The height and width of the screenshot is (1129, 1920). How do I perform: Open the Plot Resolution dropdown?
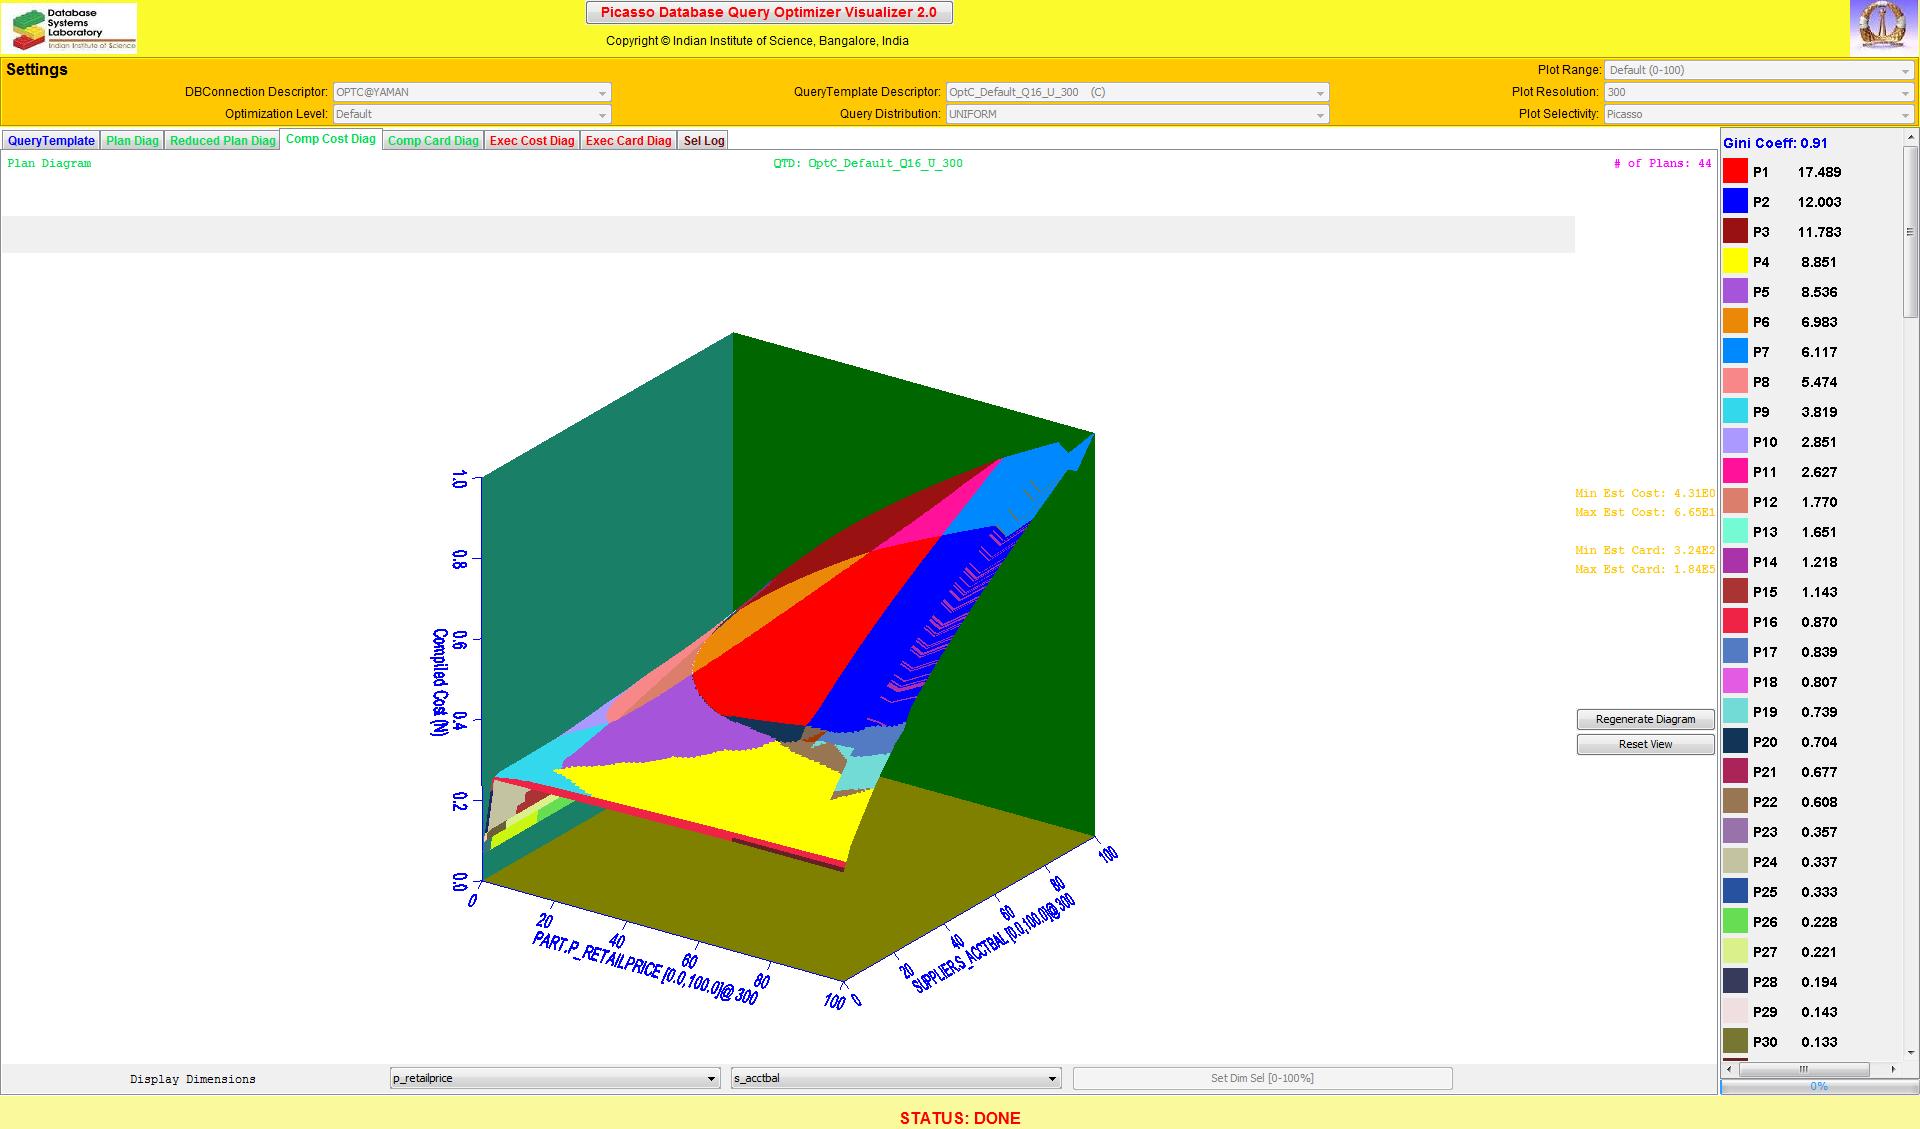tap(1758, 92)
